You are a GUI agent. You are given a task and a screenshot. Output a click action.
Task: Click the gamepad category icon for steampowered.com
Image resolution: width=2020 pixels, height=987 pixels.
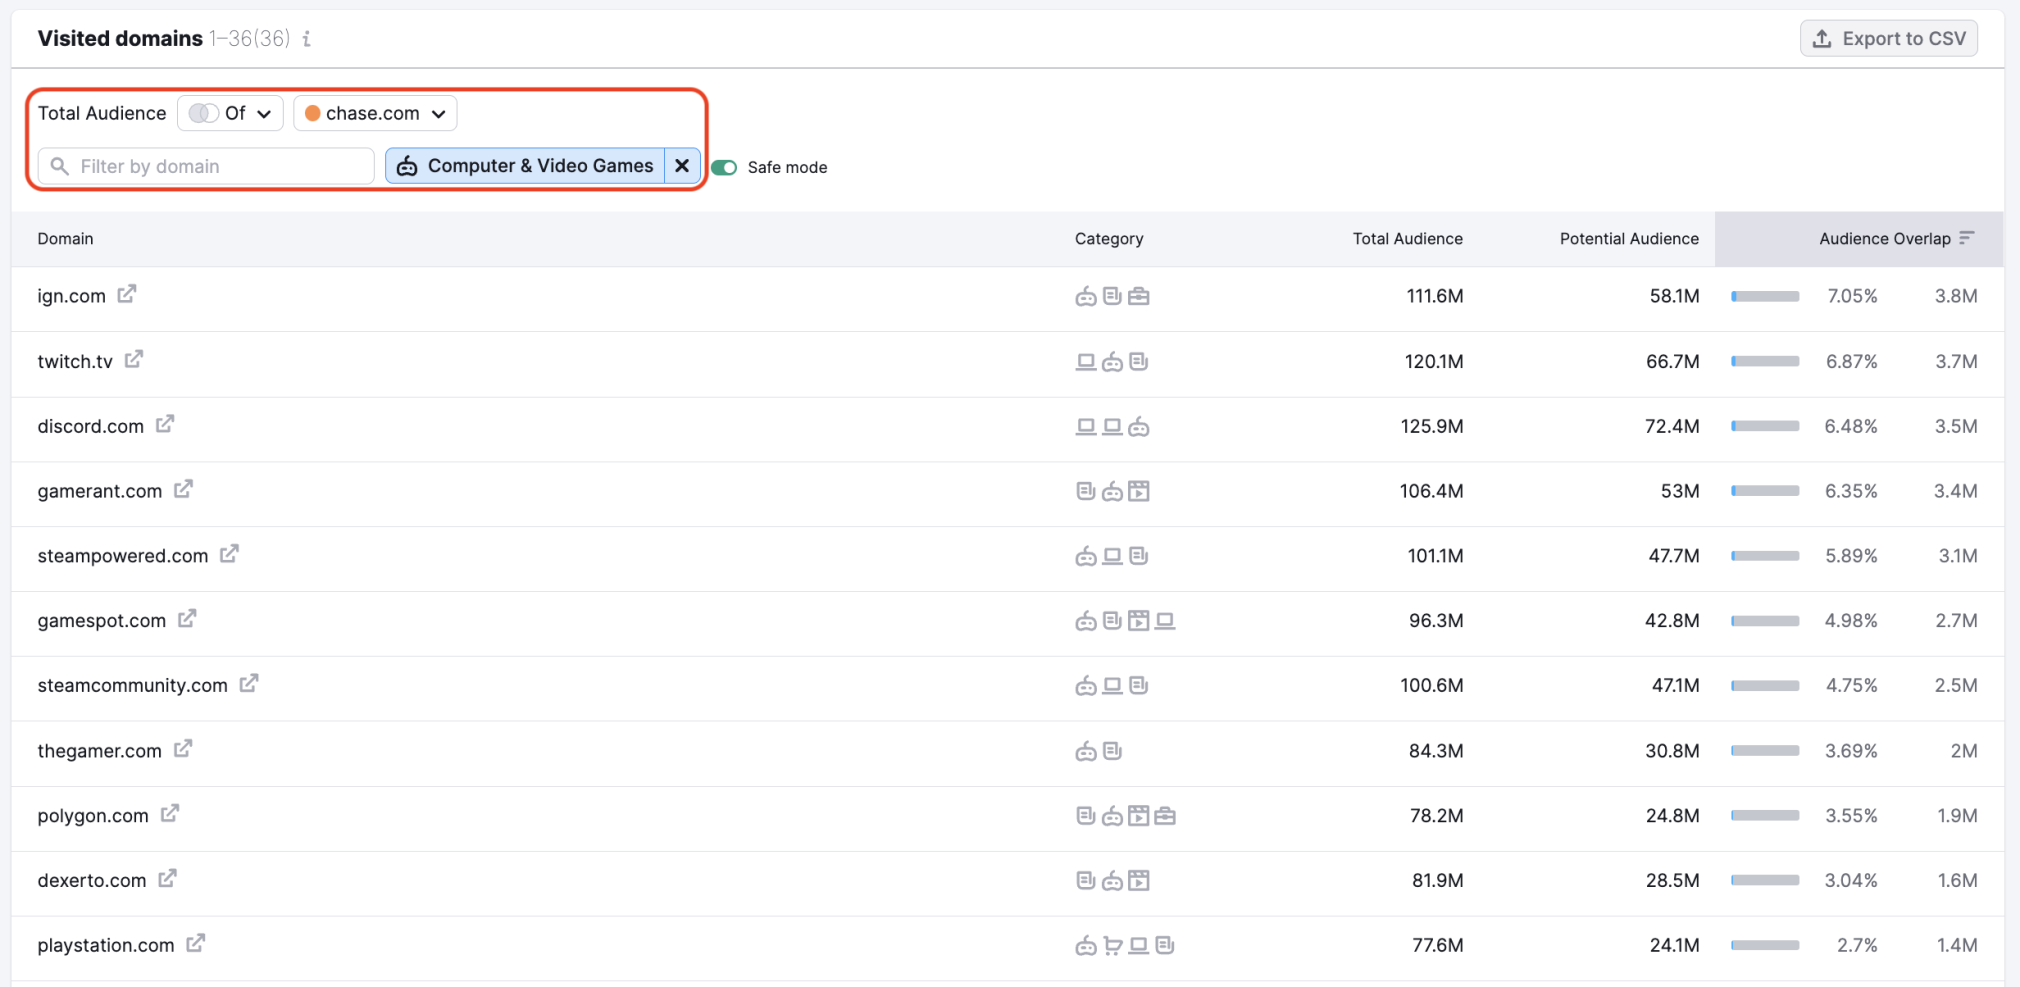[x=1086, y=556]
